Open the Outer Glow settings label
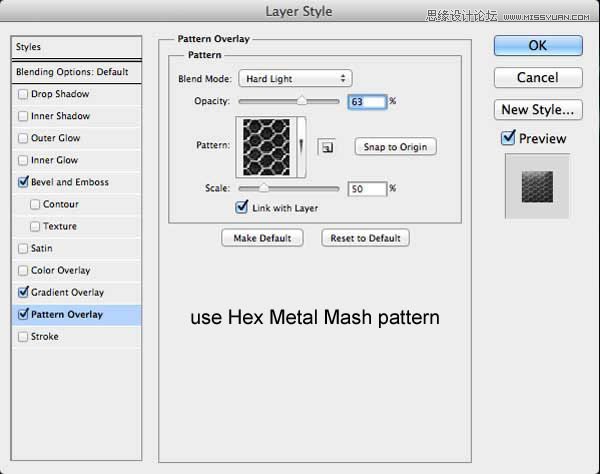 (55, 138)
